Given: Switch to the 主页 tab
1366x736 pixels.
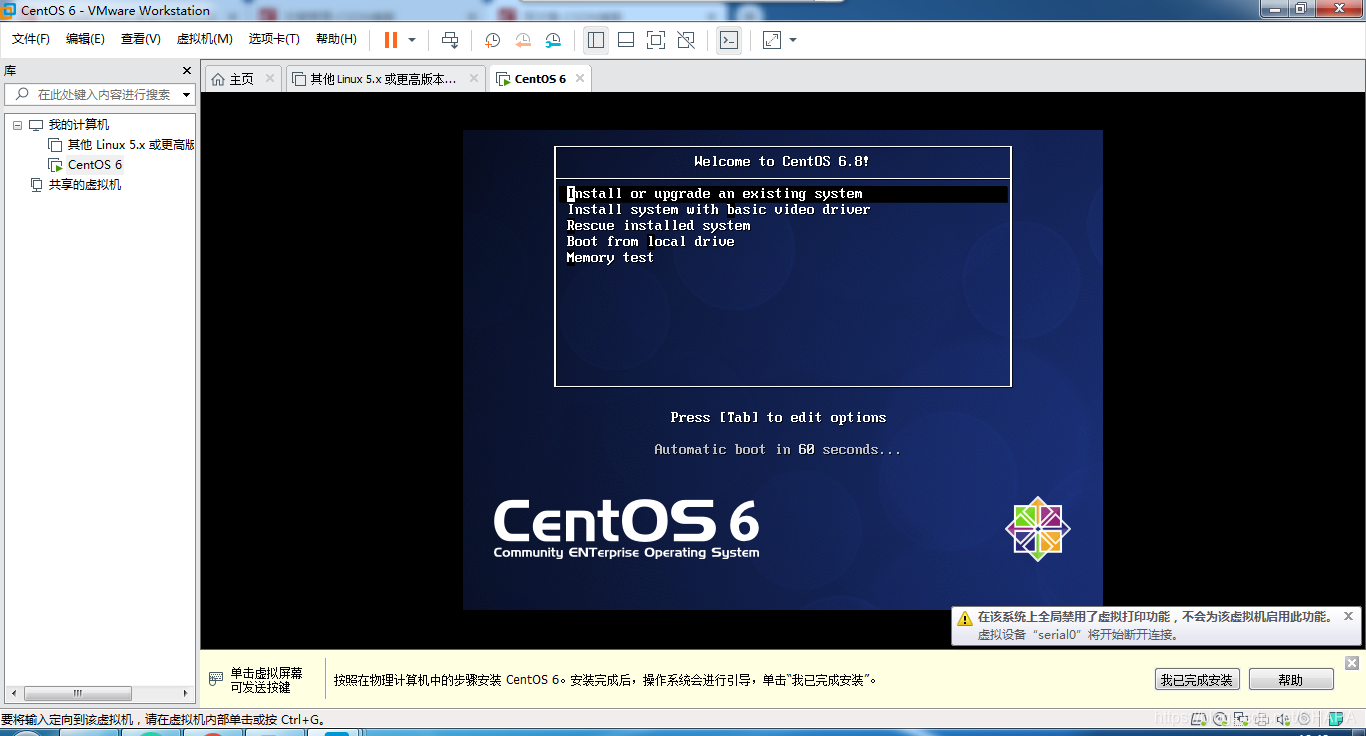Looking at the screenshot, I should [243, 79].
